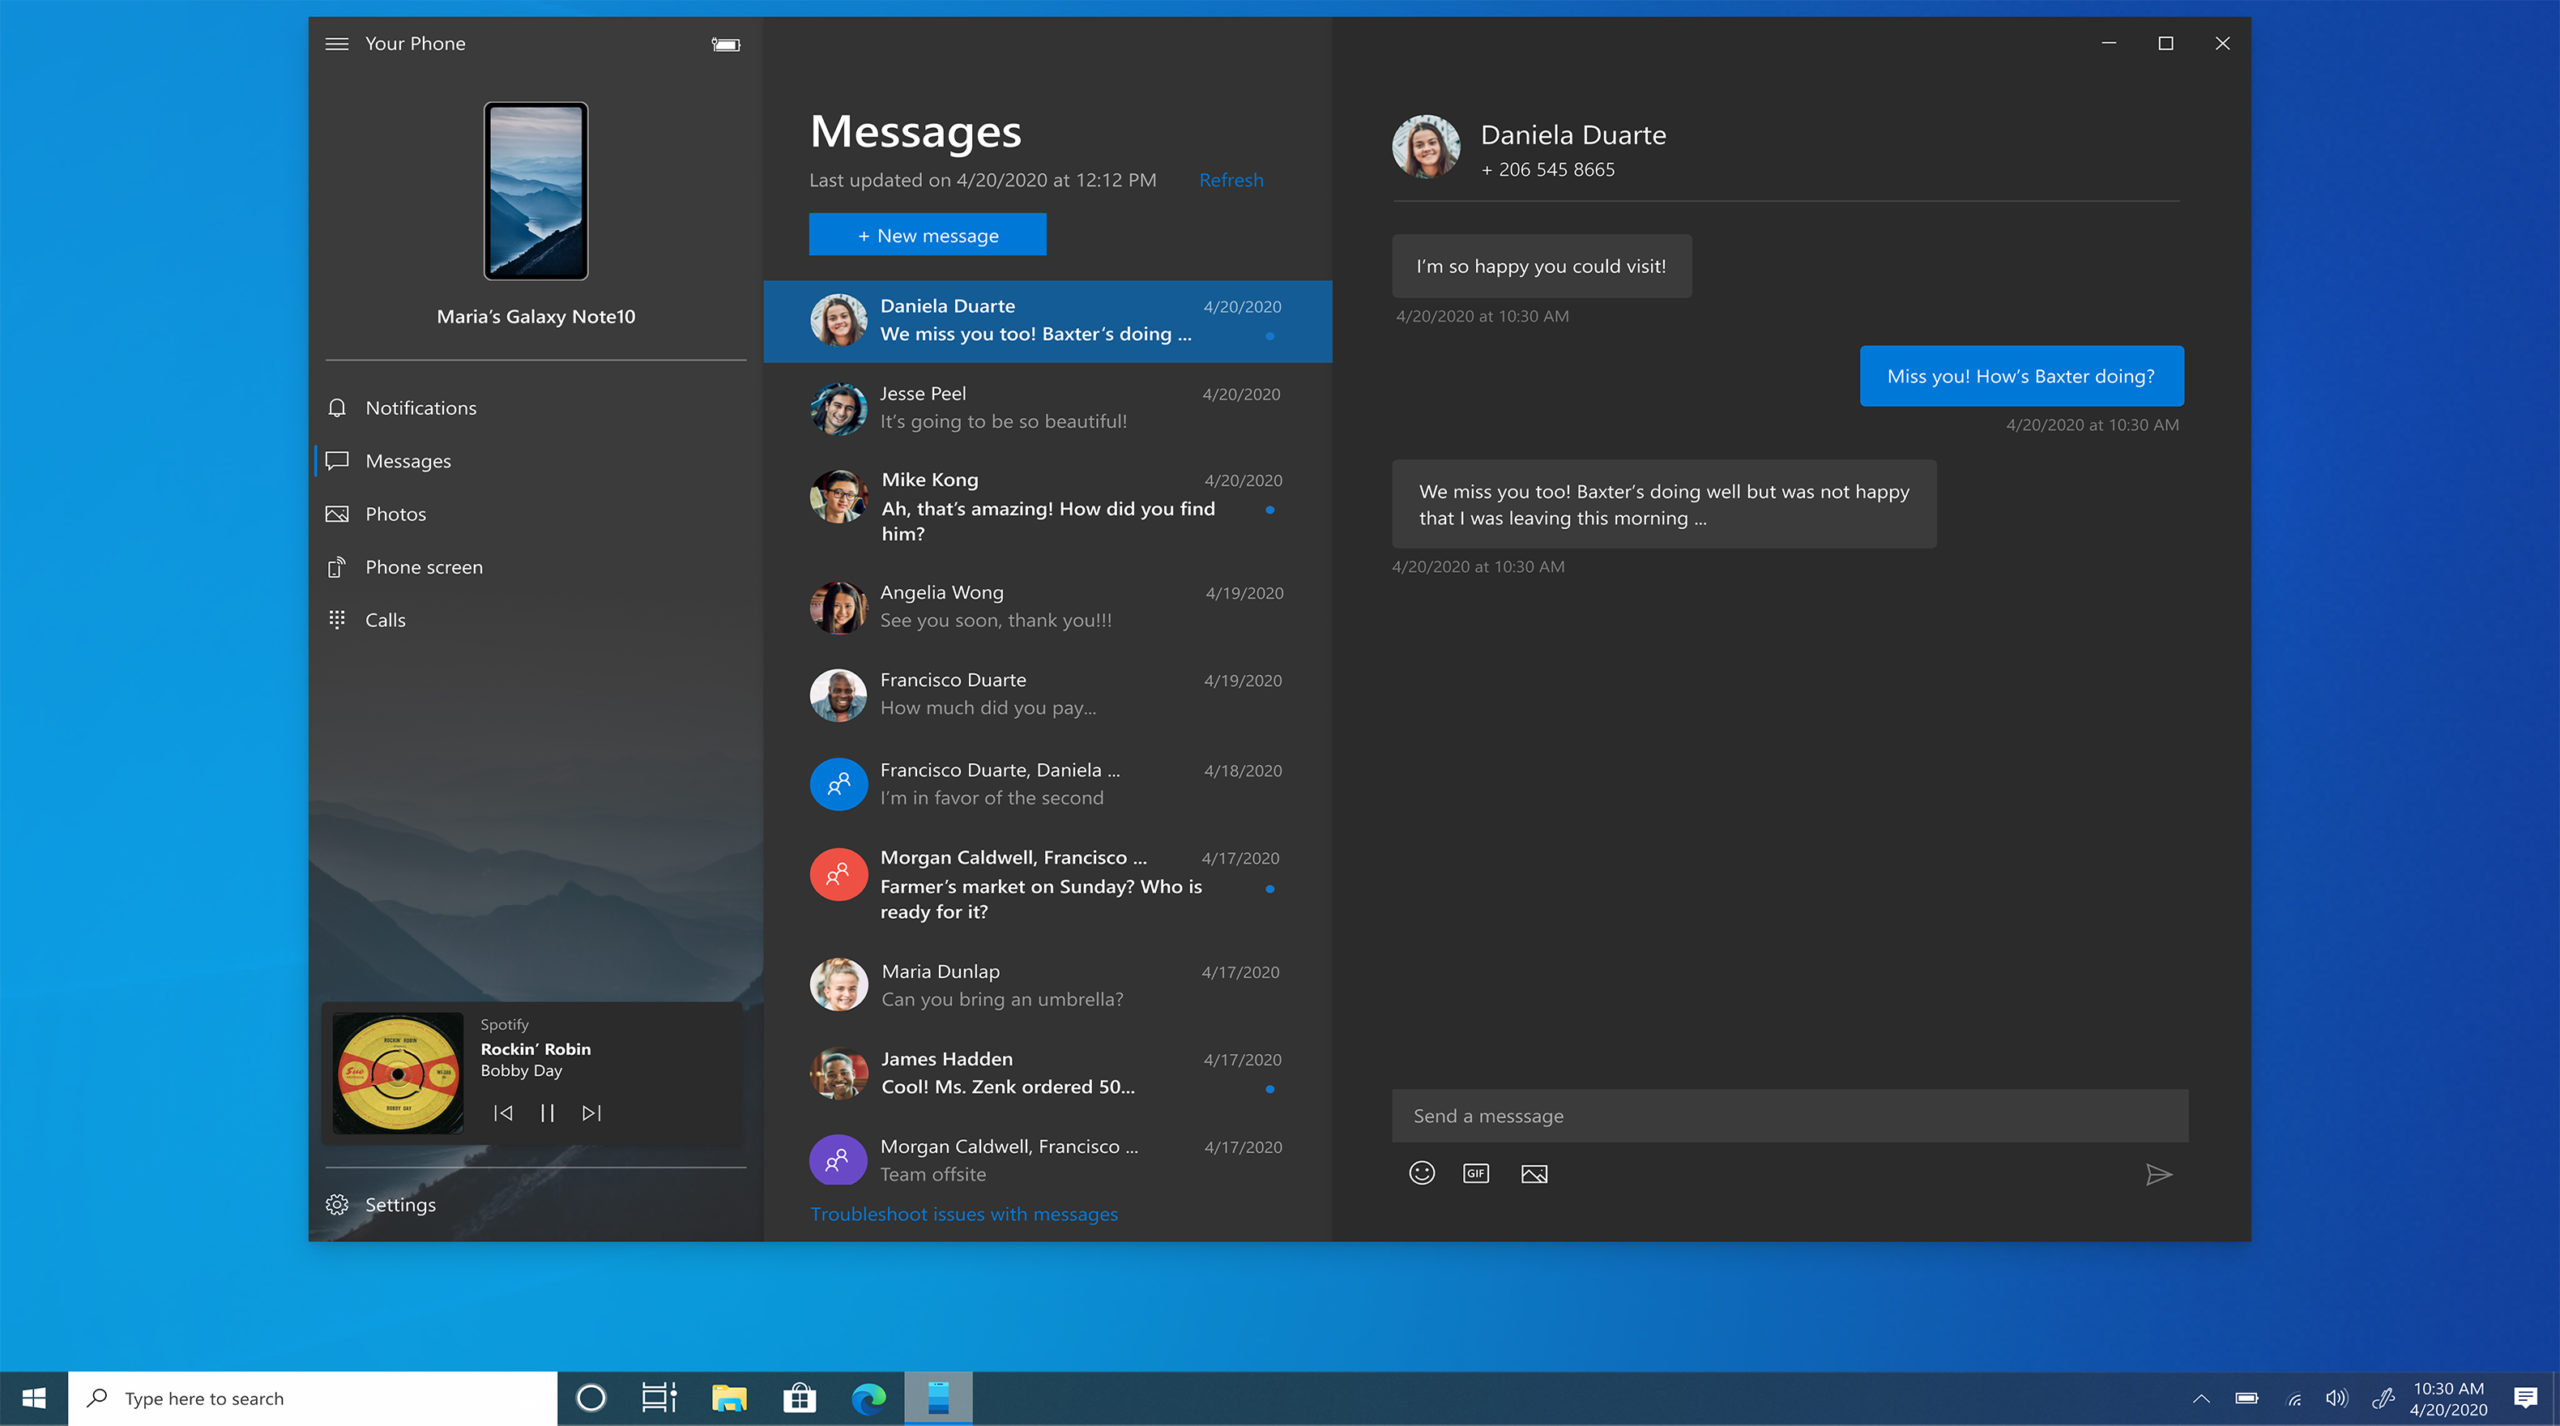Attach an image using picture icon
Viewport: 2560px width, 1426px height.
coord(1534,1174)
